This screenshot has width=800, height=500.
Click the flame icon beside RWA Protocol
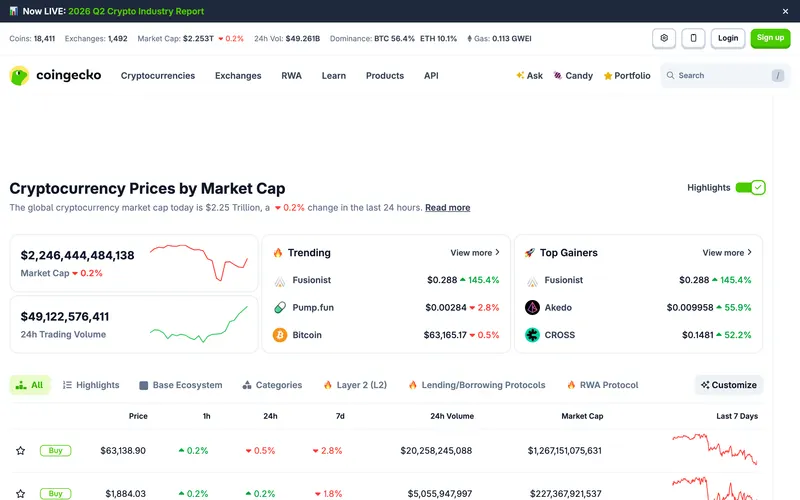[571, 385]
